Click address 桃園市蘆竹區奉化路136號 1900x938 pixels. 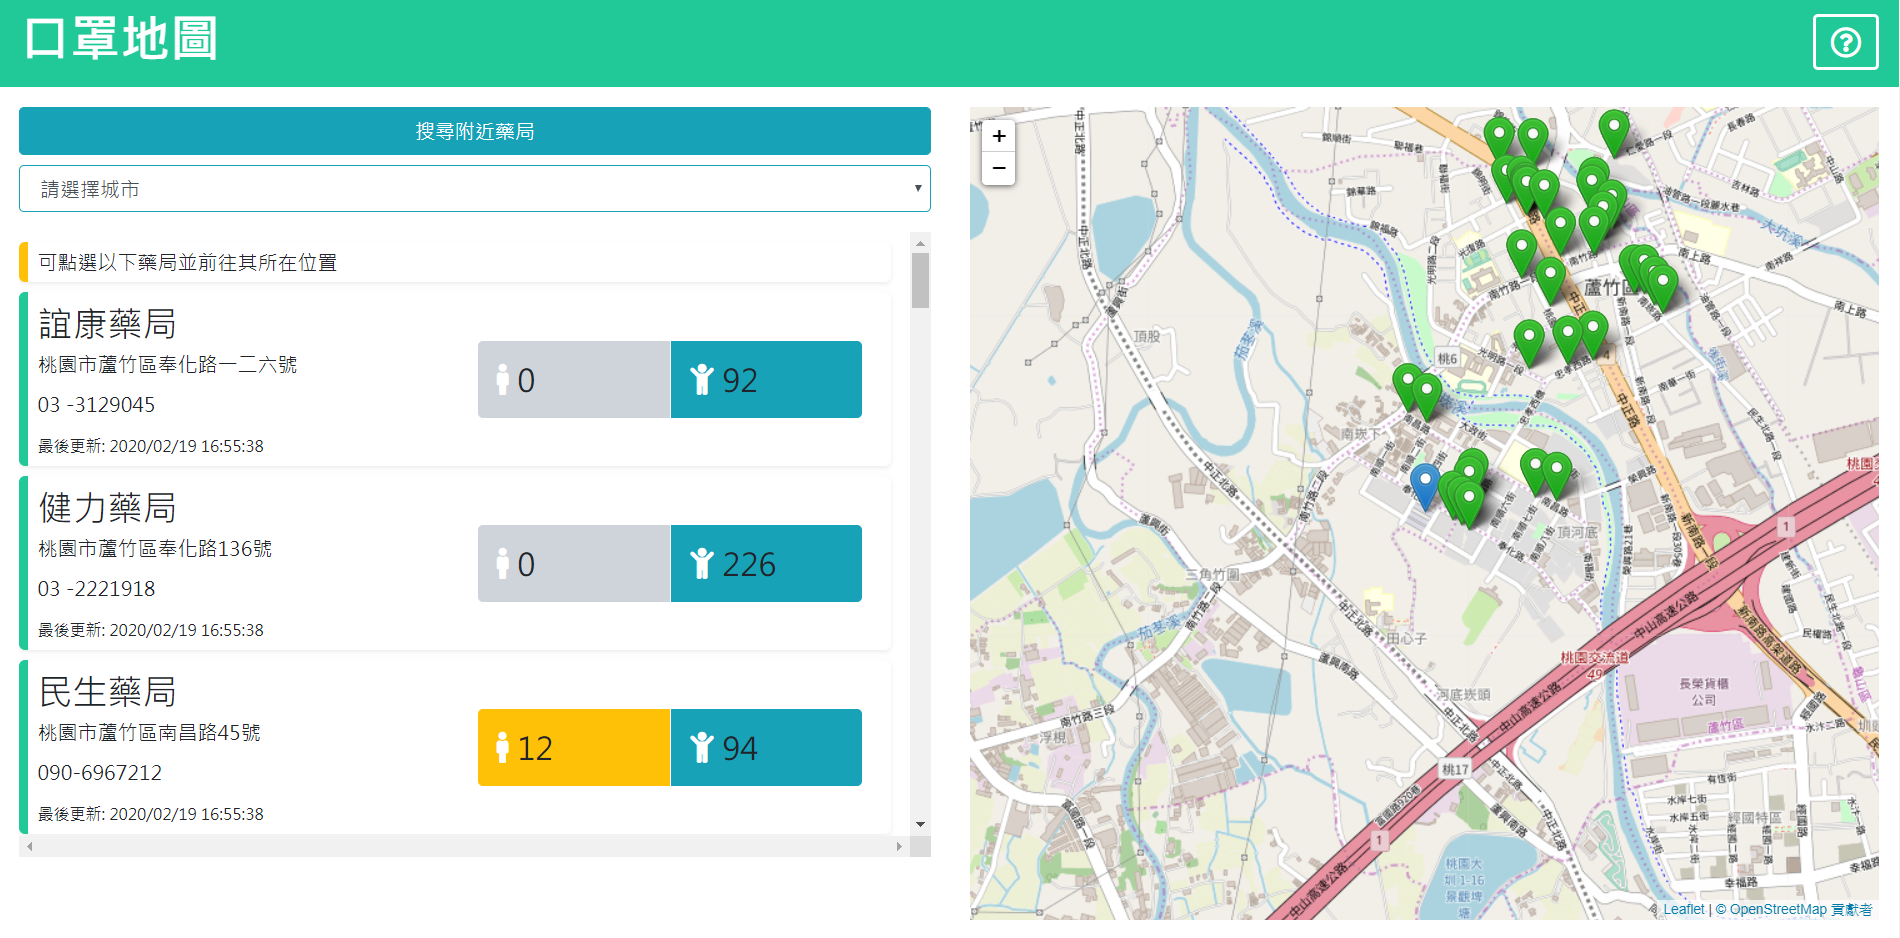(155, 549)
